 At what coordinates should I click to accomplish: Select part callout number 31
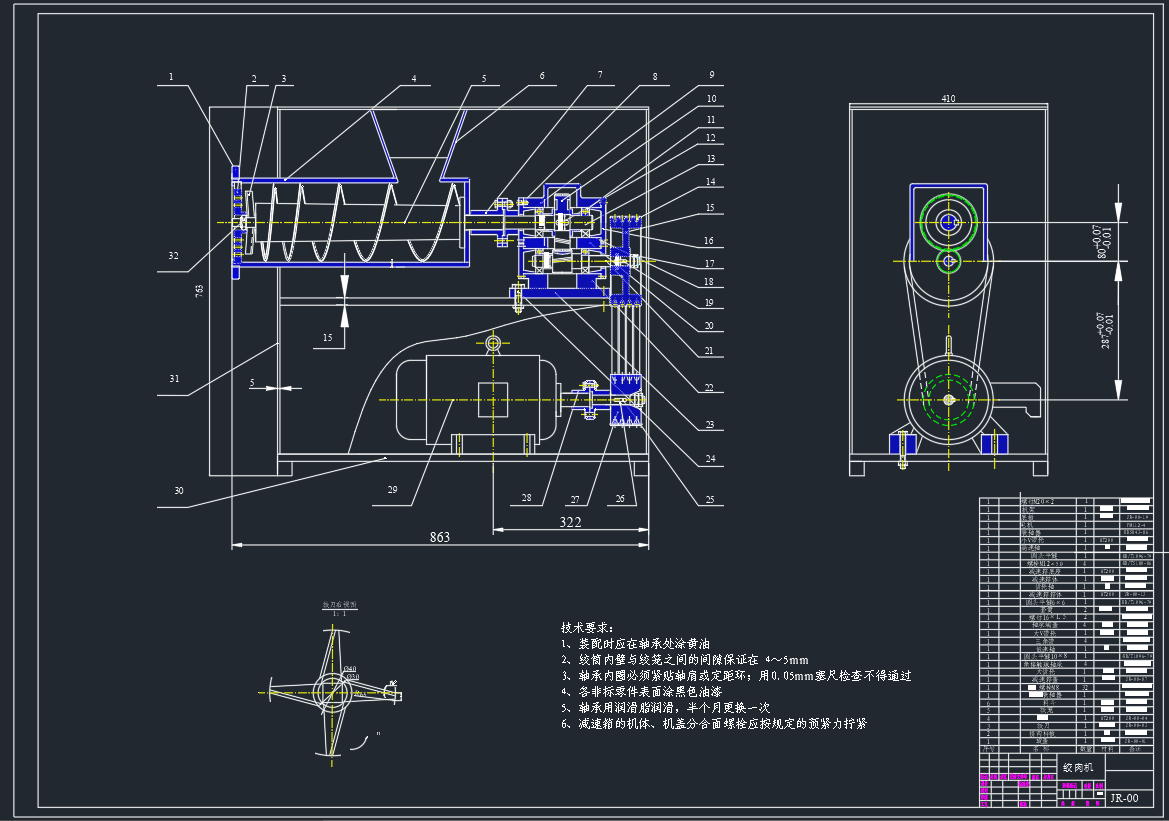(173, 377)
